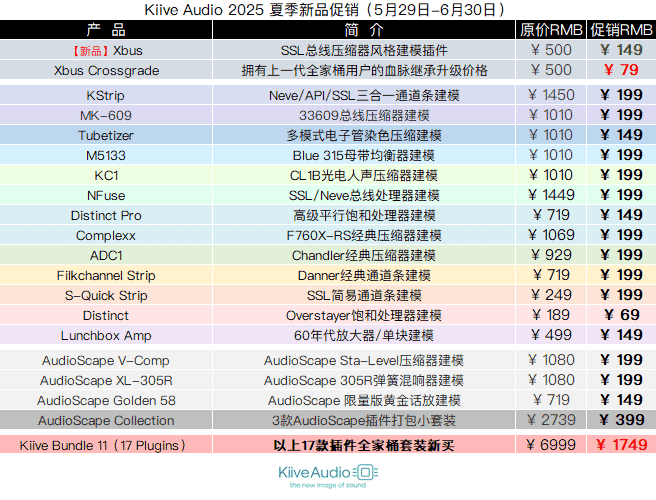Select the AudioScape V-Comp cell
Viewport: 656px width, 500px height.
106,360
